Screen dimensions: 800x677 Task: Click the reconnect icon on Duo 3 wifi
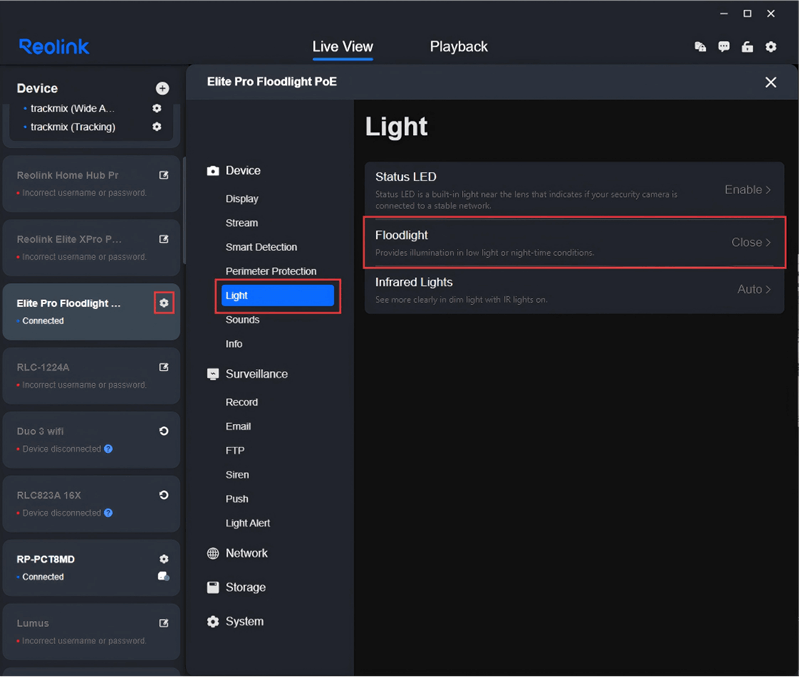tap(163, 431)
